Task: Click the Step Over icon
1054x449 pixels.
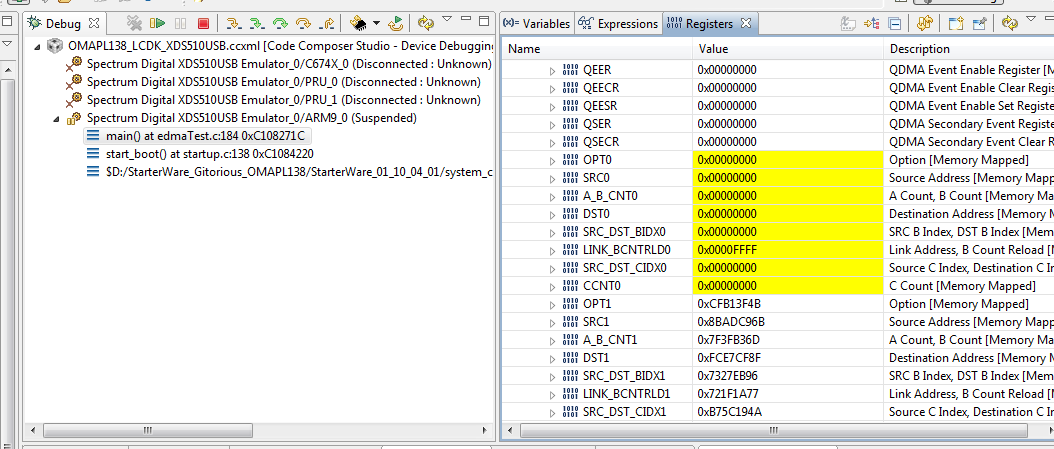Action: [x=303, y=24]
